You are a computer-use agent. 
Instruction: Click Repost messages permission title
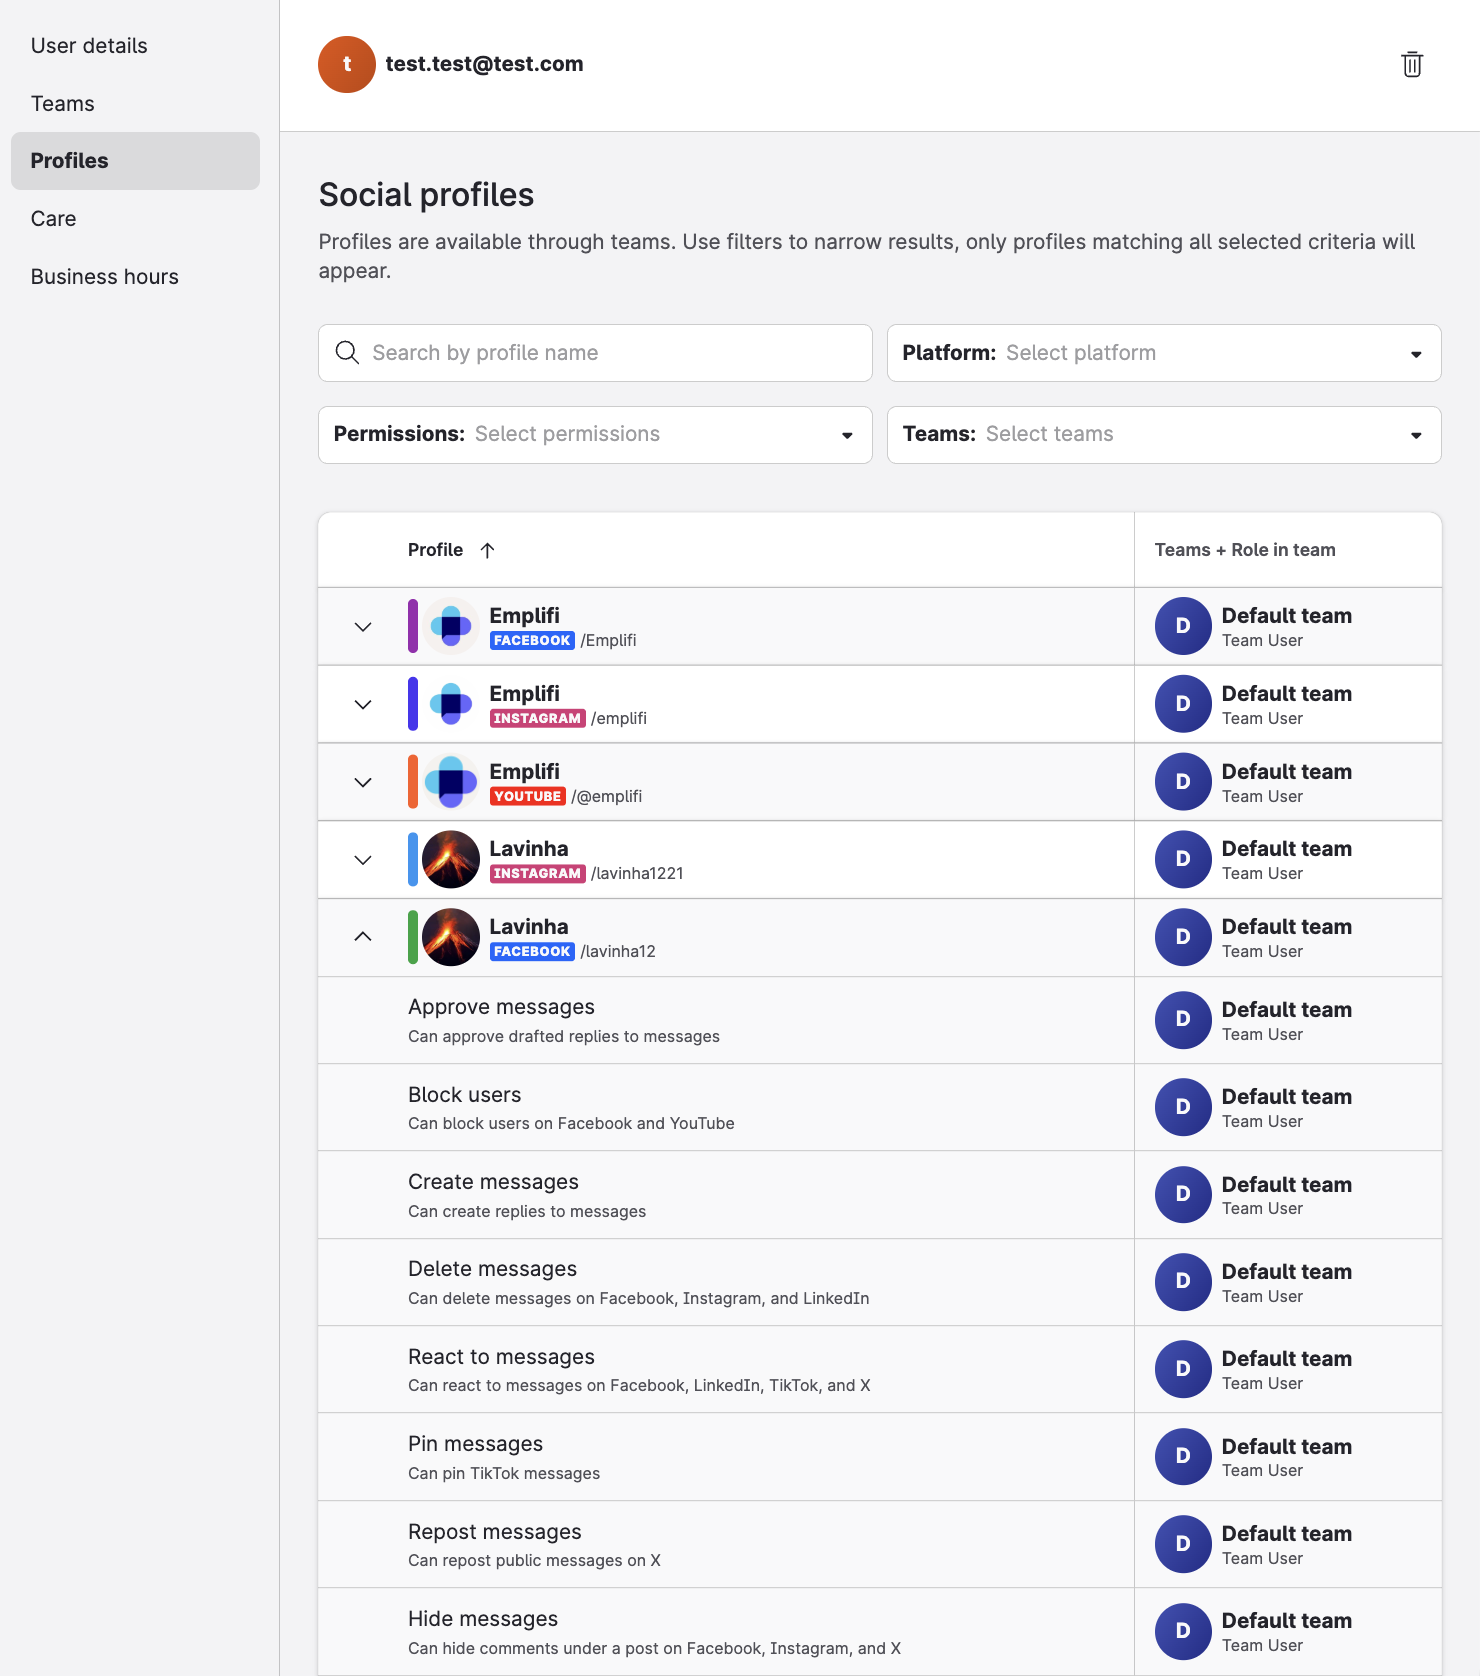[x=494, y=1532]
